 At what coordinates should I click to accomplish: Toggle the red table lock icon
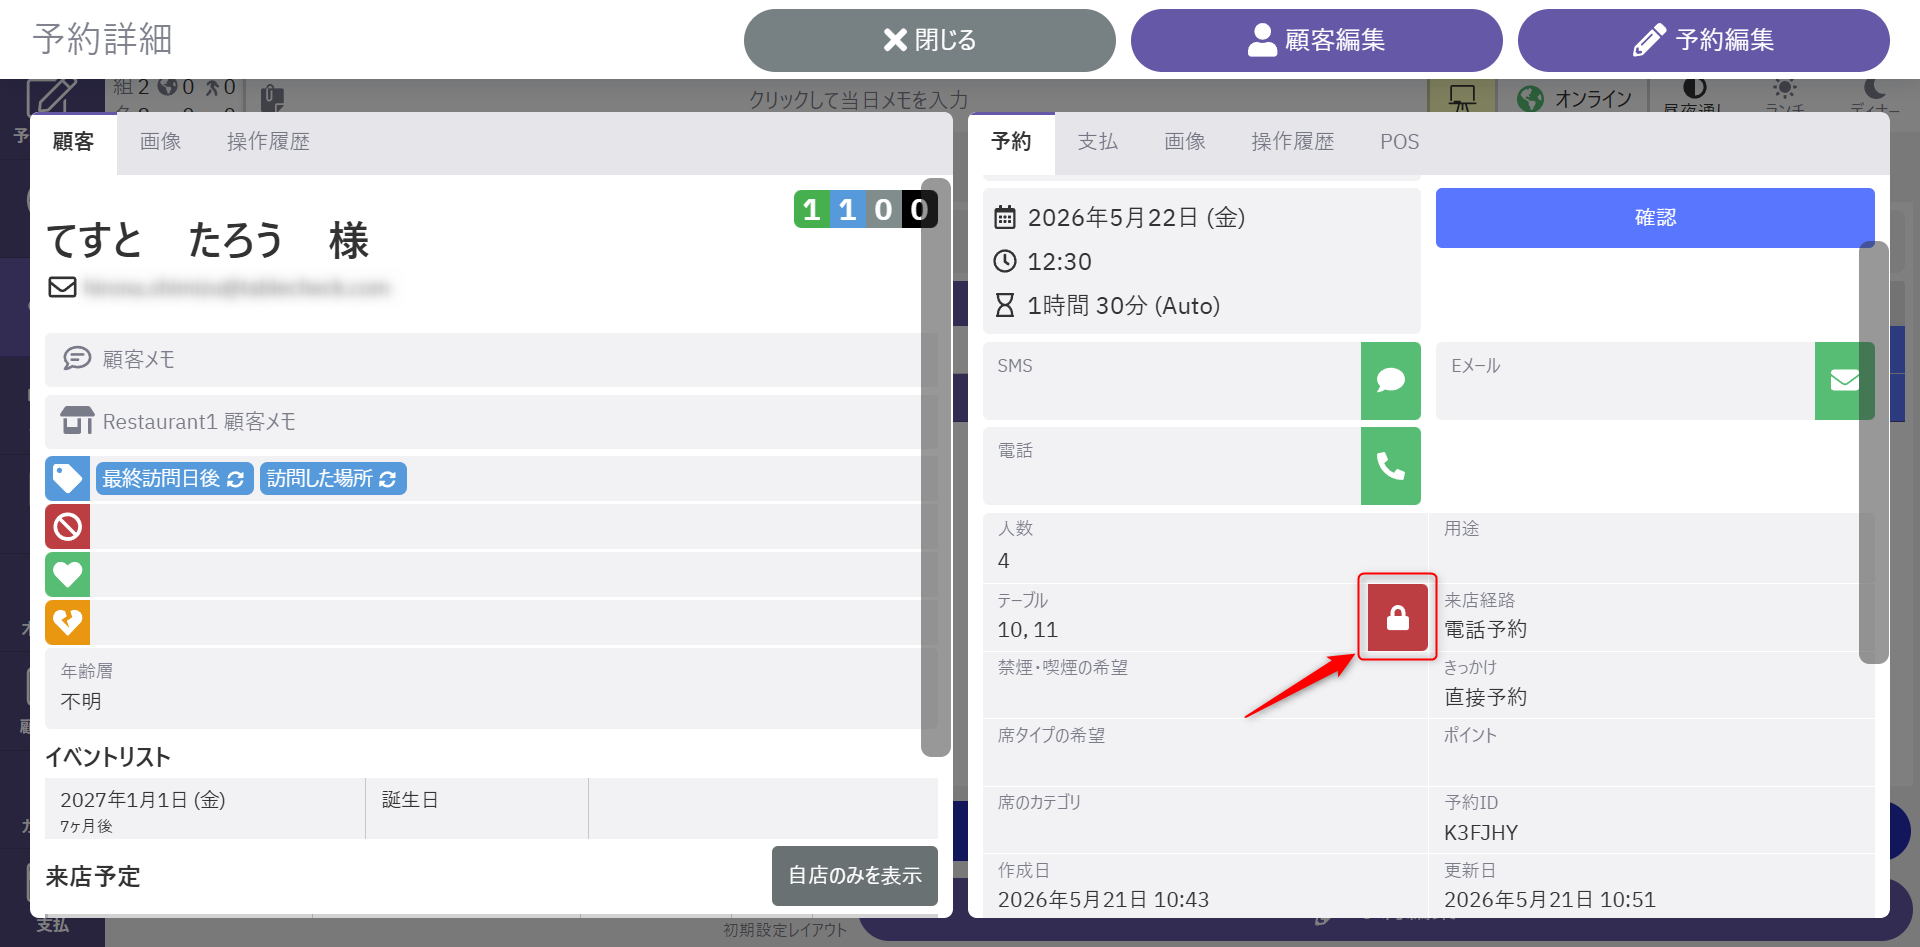(1397, 617)
